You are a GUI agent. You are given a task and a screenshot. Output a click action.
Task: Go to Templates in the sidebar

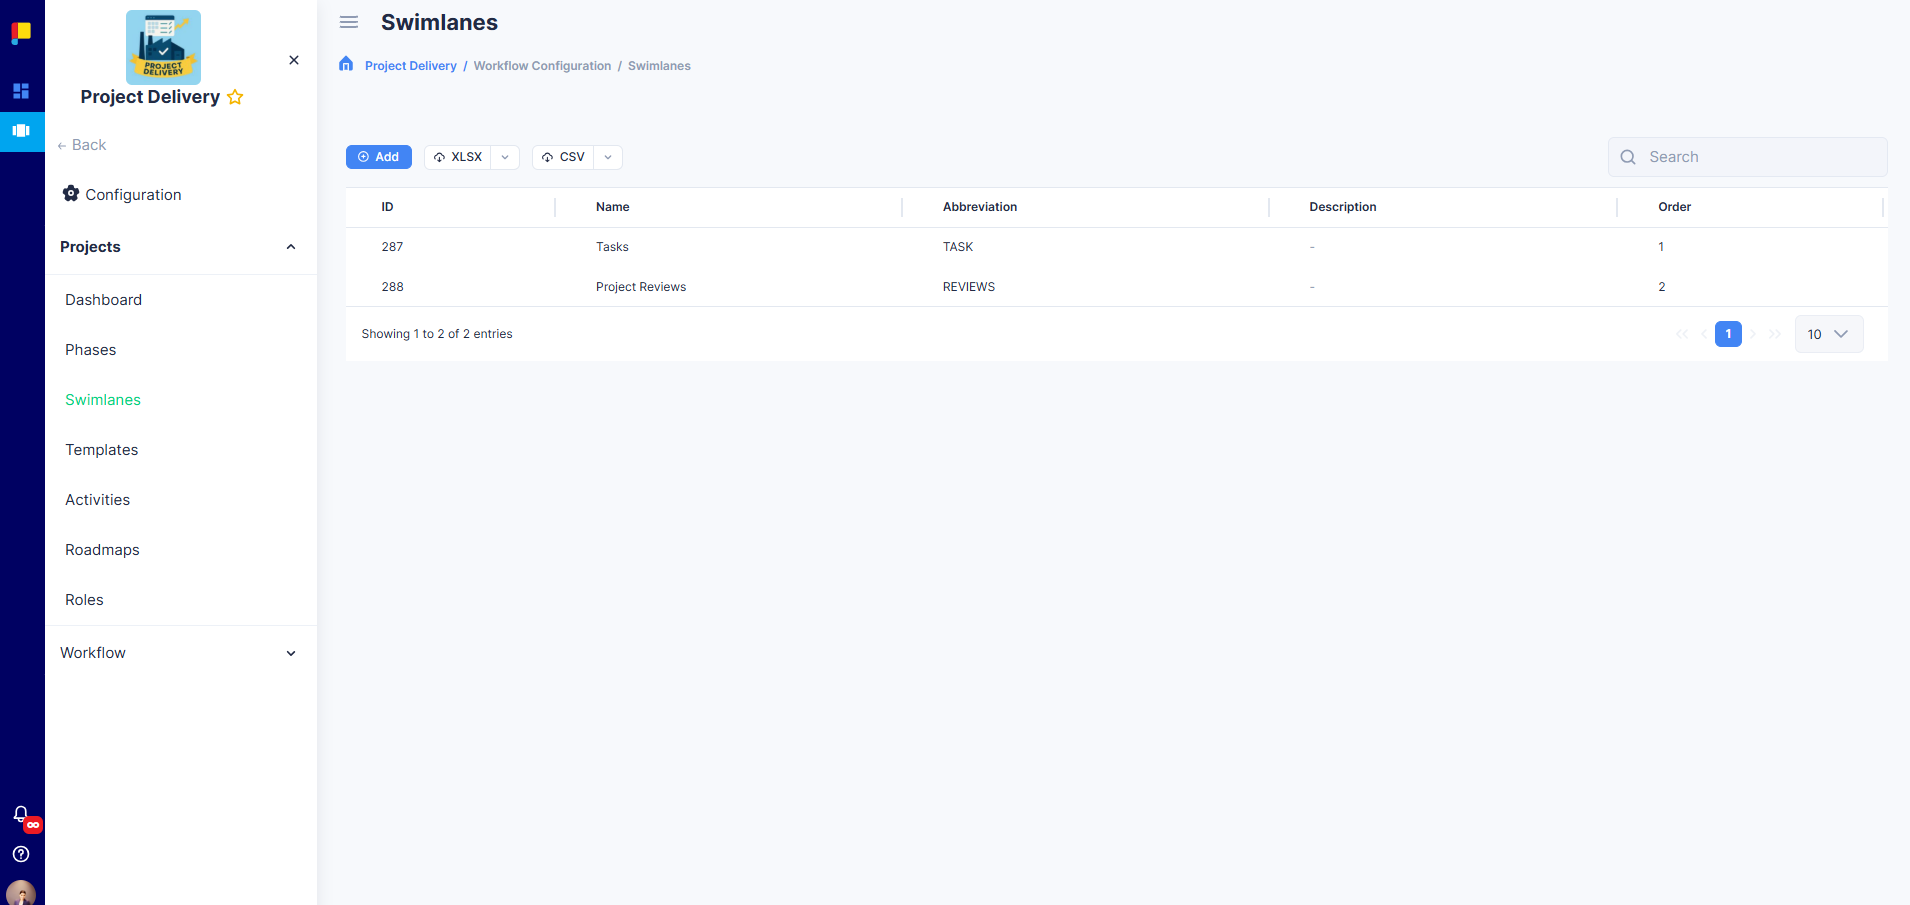(x=102, y=450)
